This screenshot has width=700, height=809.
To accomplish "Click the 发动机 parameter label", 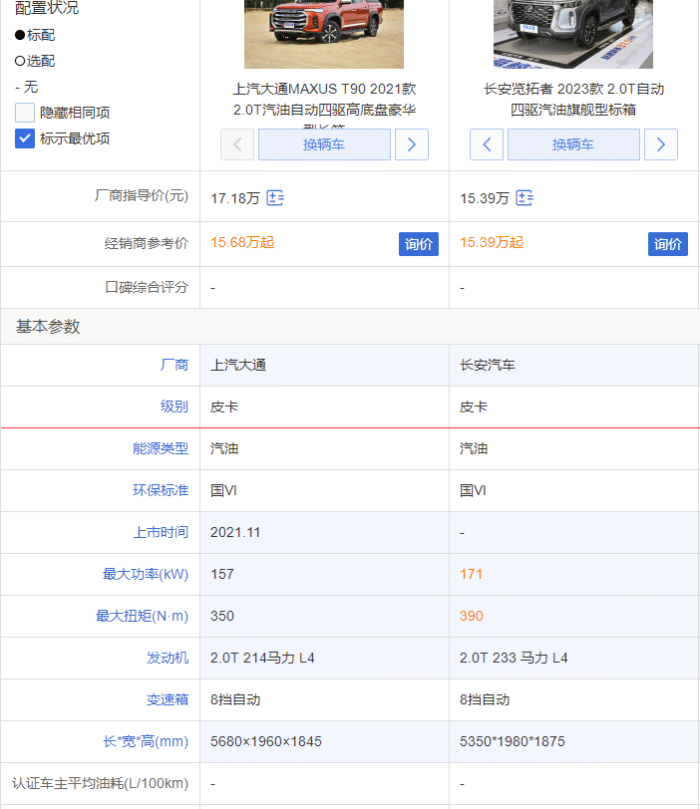I will click(168, 658).
